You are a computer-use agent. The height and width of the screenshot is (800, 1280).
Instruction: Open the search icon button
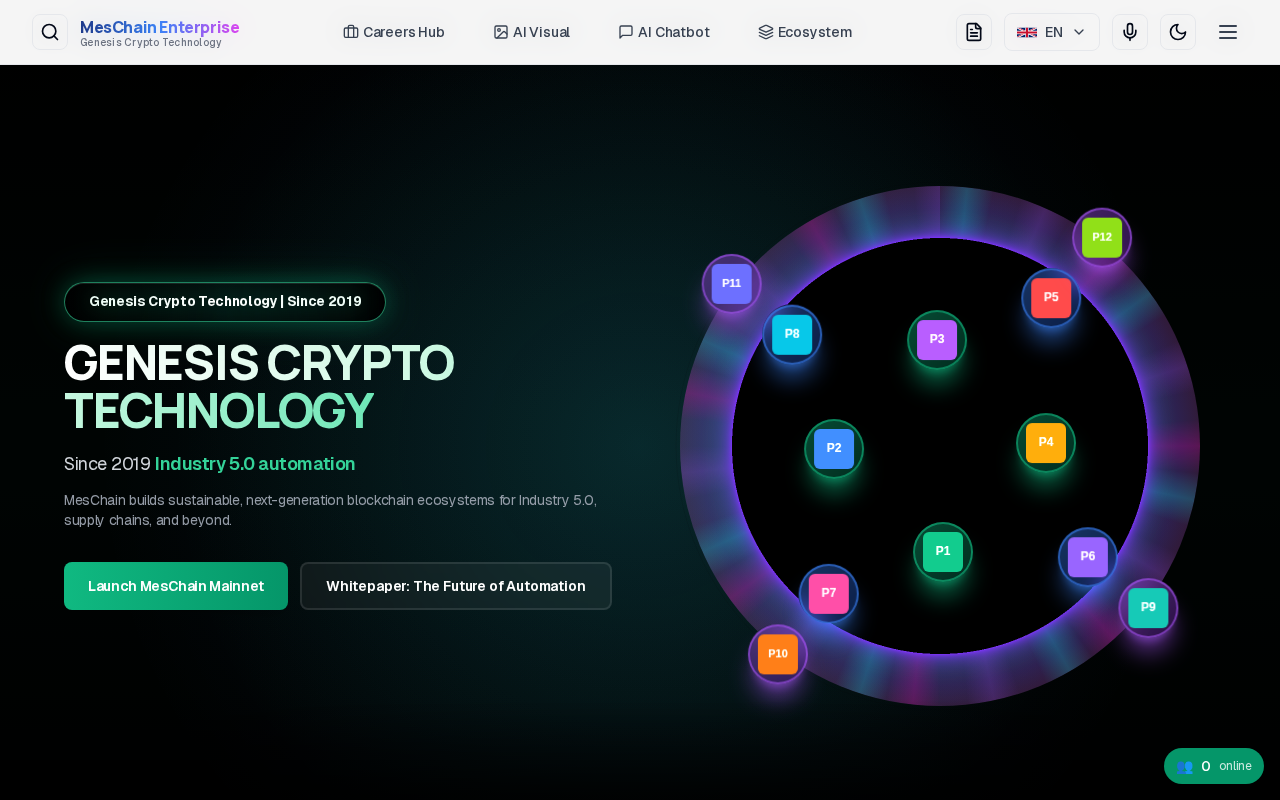pos(50,32)
